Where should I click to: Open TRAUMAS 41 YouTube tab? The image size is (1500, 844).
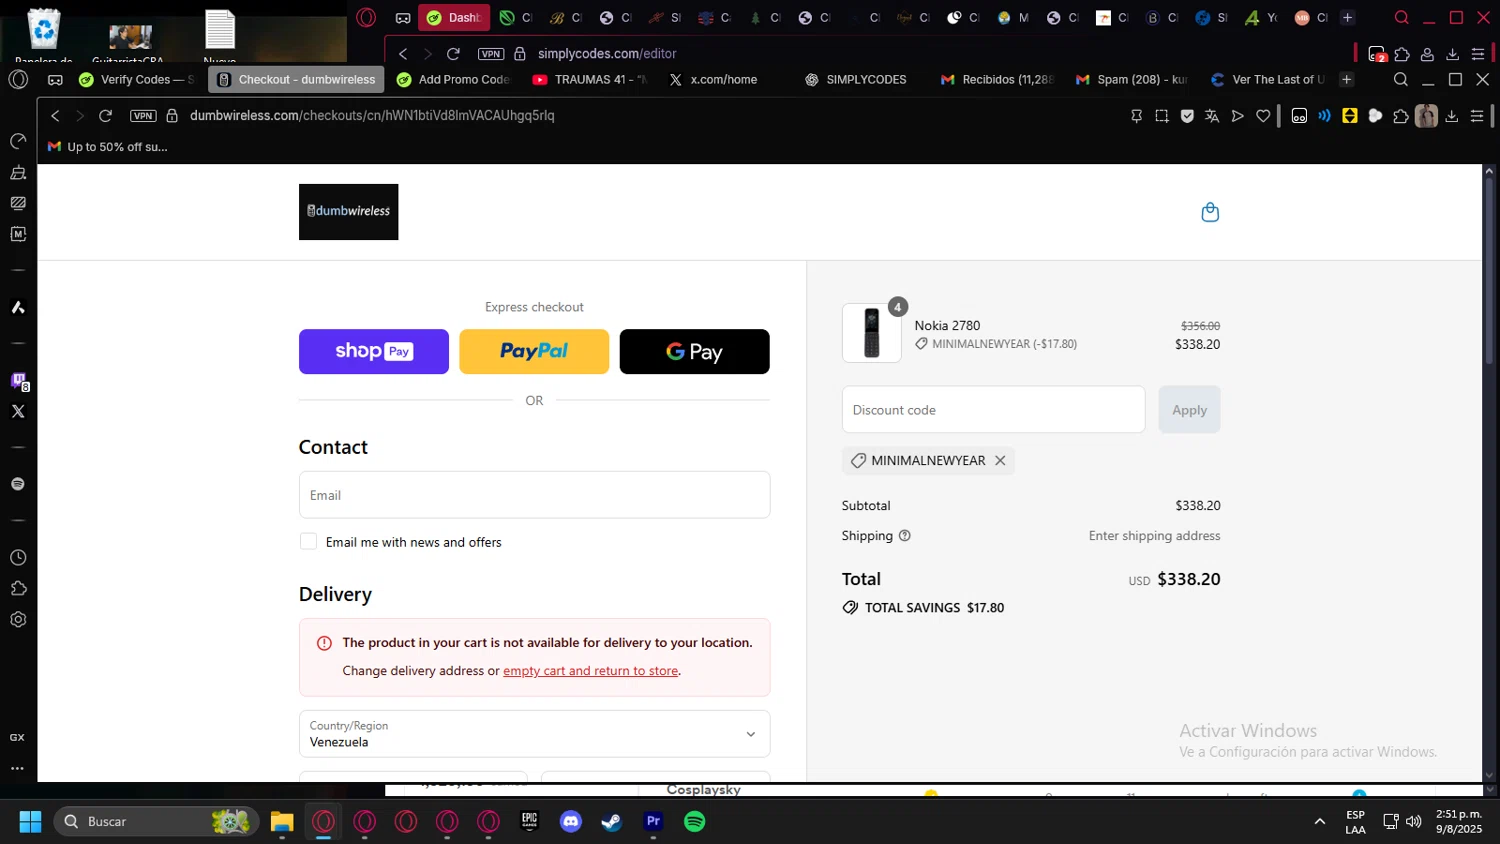[590, 80]
